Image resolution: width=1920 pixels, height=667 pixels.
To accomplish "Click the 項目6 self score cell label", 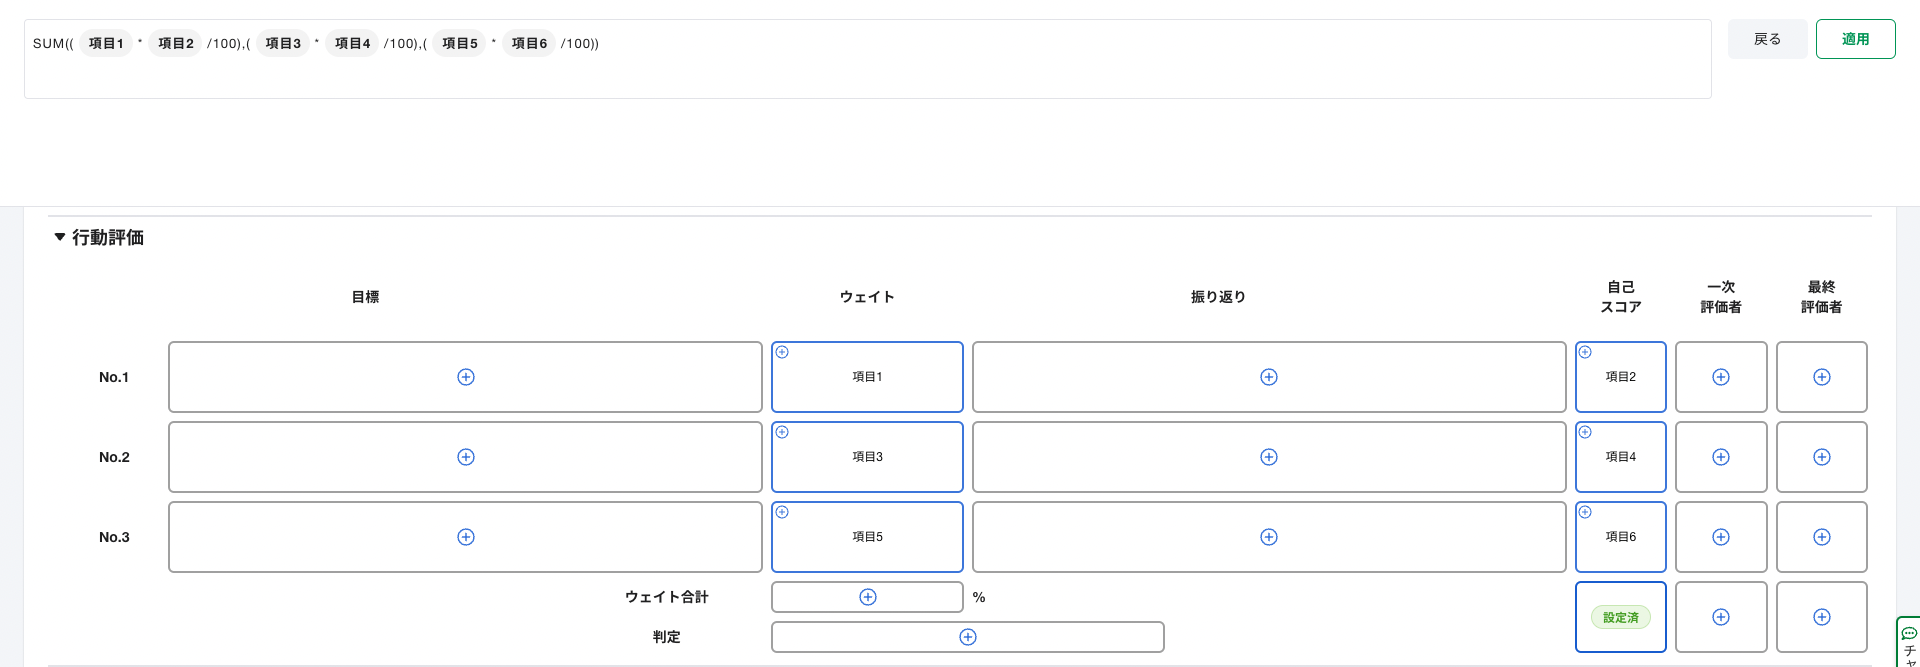I will 1621,537.
